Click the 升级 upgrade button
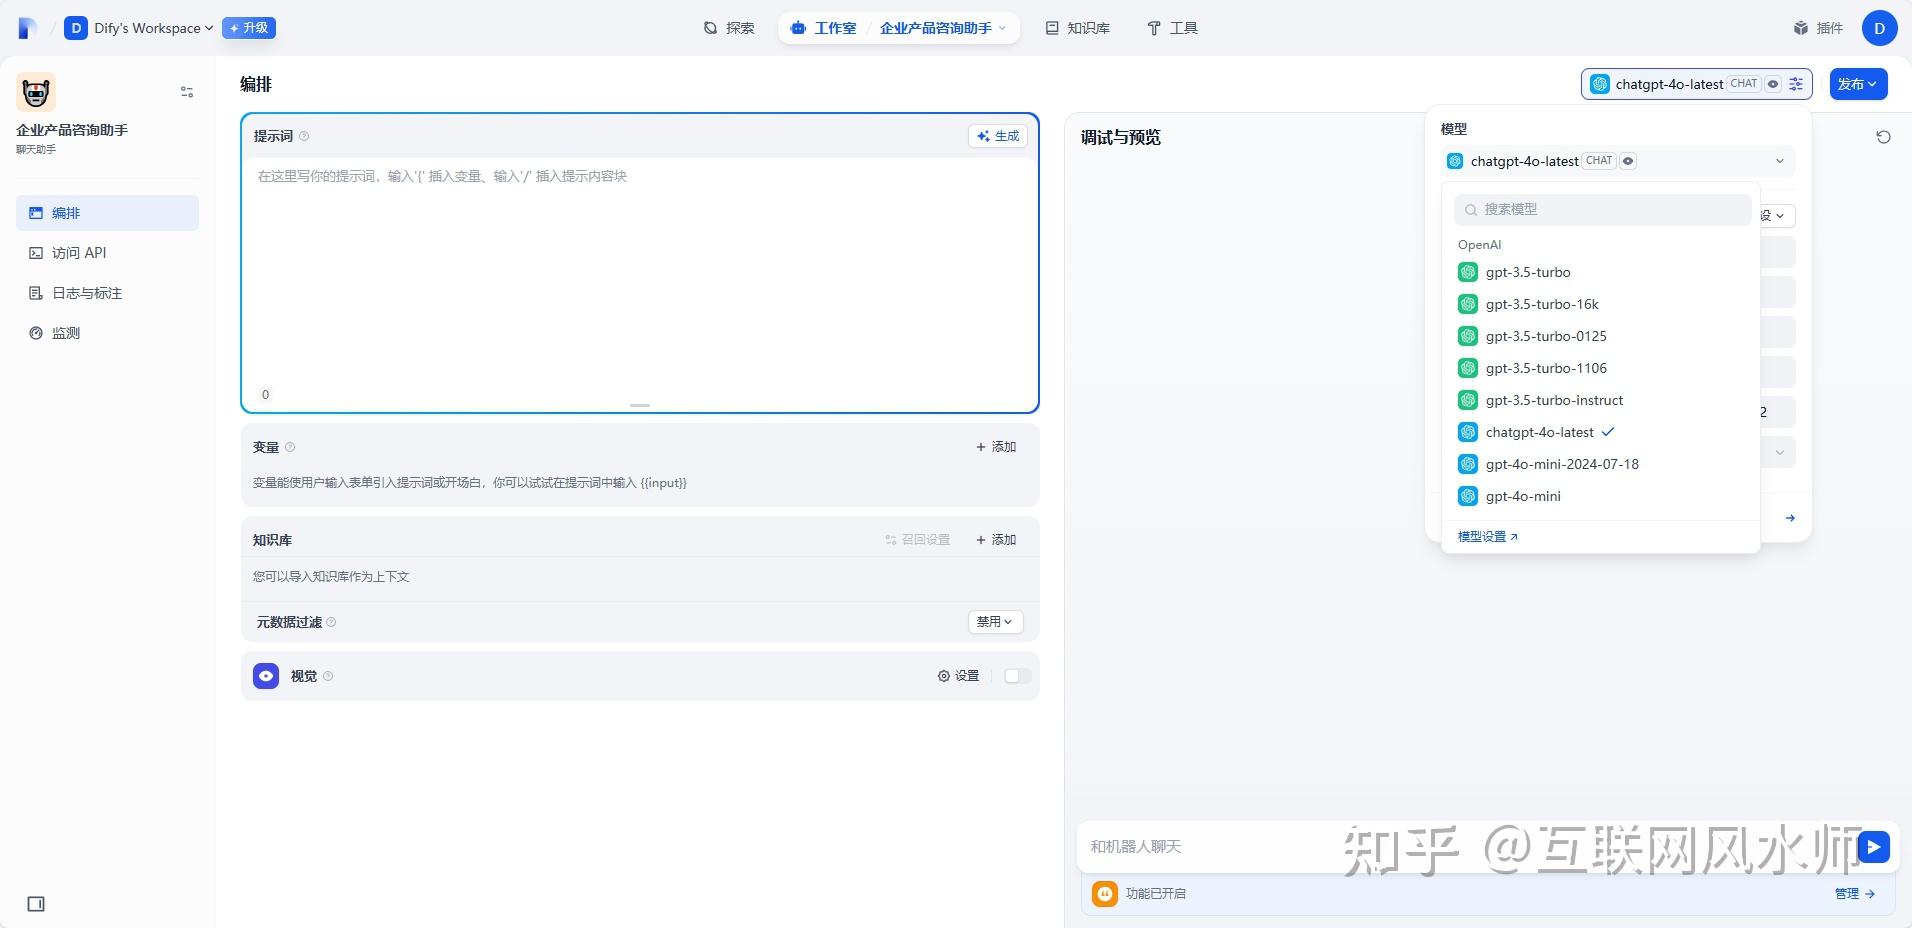 (x=249, y=28)
